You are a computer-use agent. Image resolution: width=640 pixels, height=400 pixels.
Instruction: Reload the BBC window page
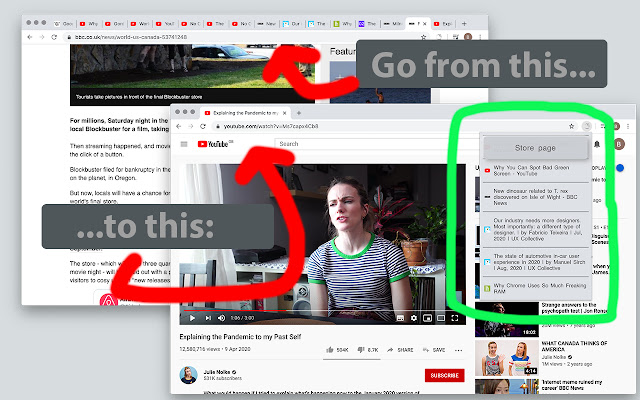tap(54, 37)
